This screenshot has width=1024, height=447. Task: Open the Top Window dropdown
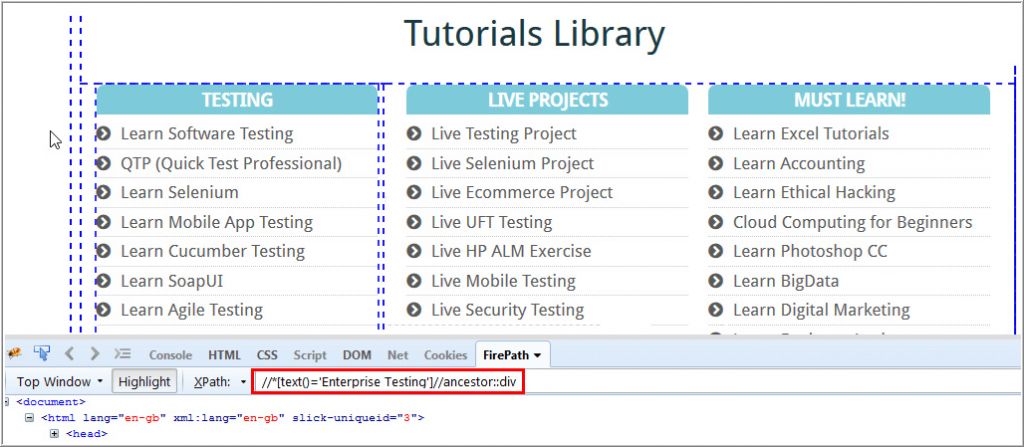click(x=60, y=382)
